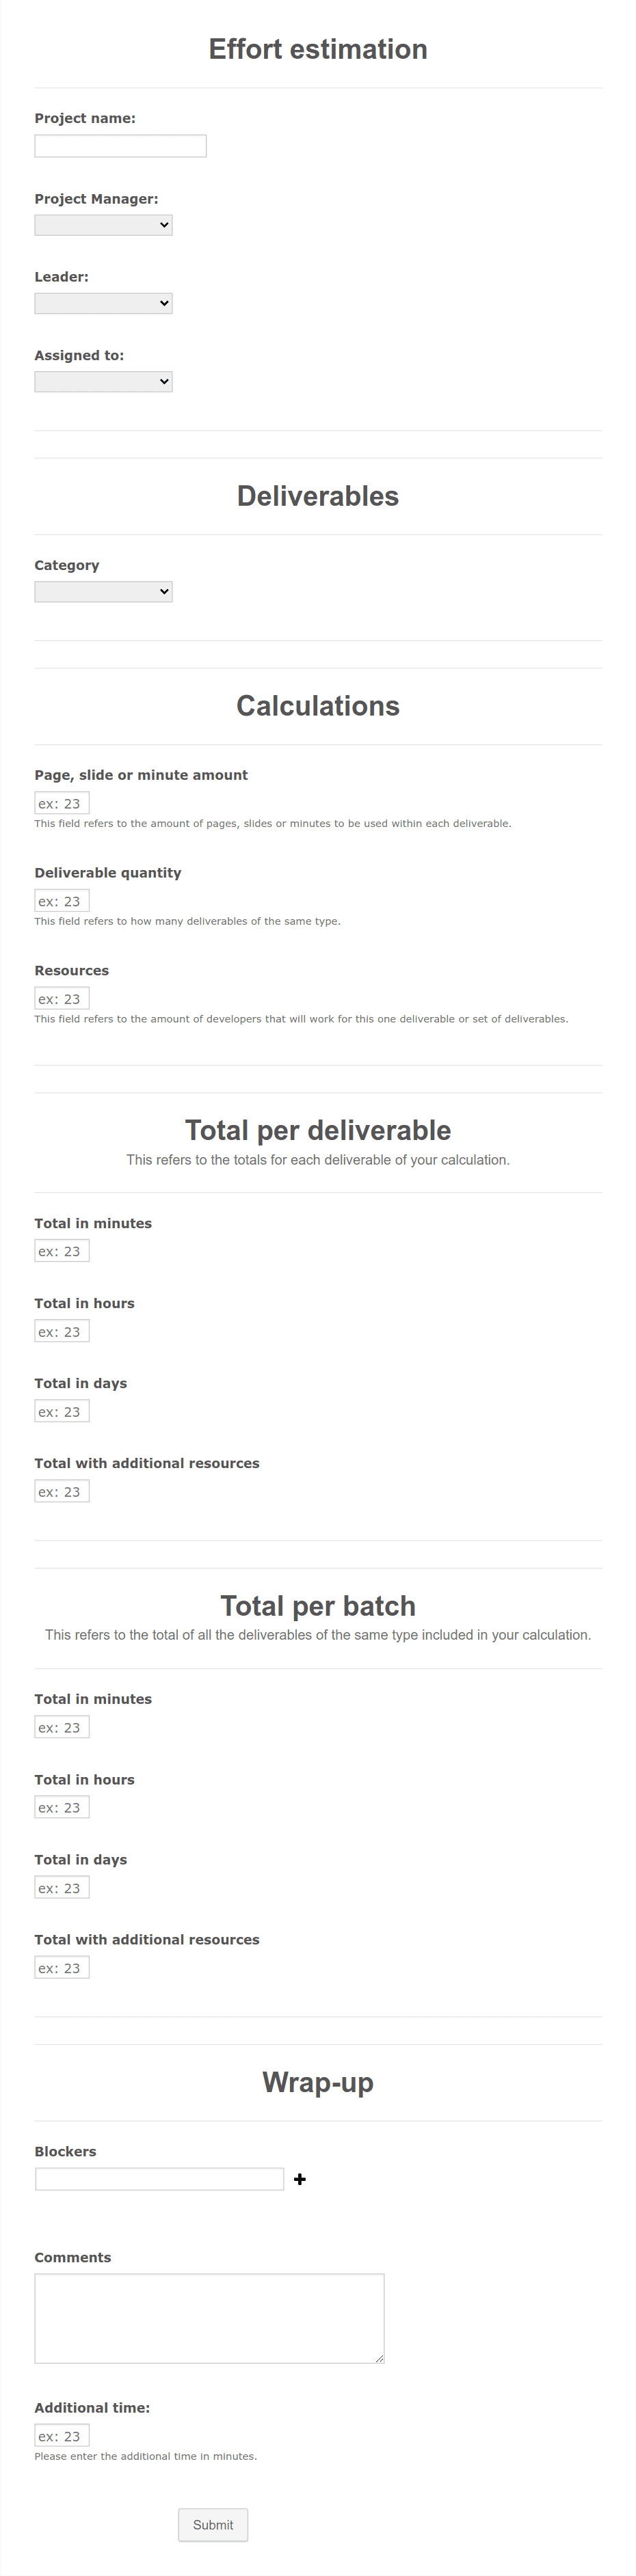Click the Submit button

[x=212, y=2525]
